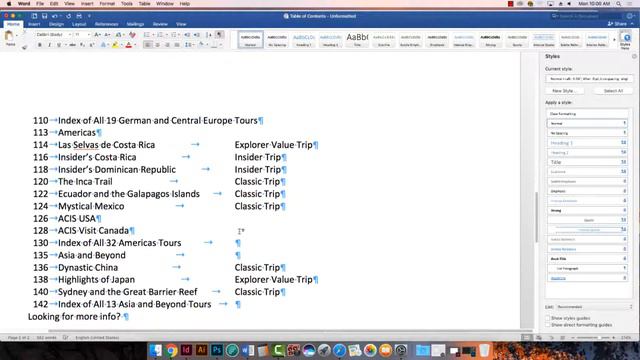Image resolution: width=640 pixels, height=360 pixels.
Task: Click the Redo icon in title bar
Action: click(x=69, y=16)
